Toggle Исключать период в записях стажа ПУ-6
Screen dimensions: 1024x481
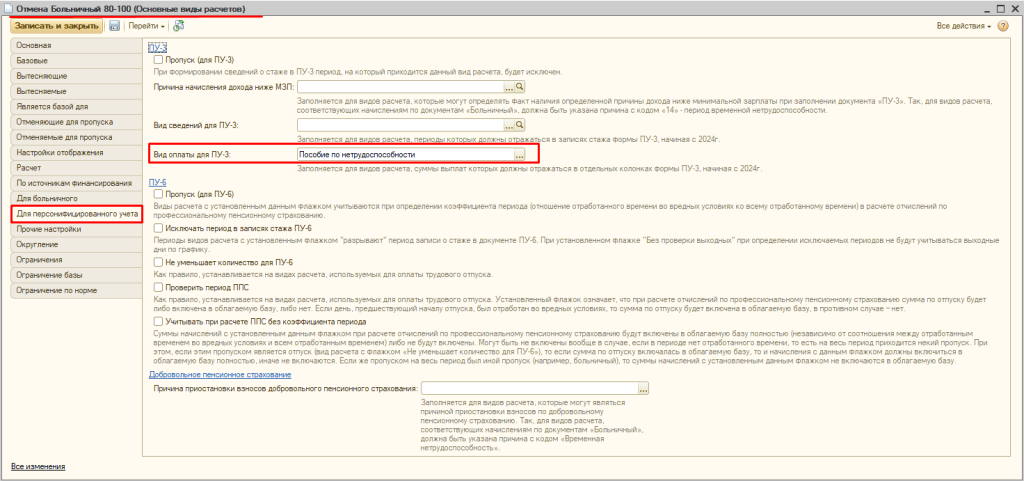[158, 228]
